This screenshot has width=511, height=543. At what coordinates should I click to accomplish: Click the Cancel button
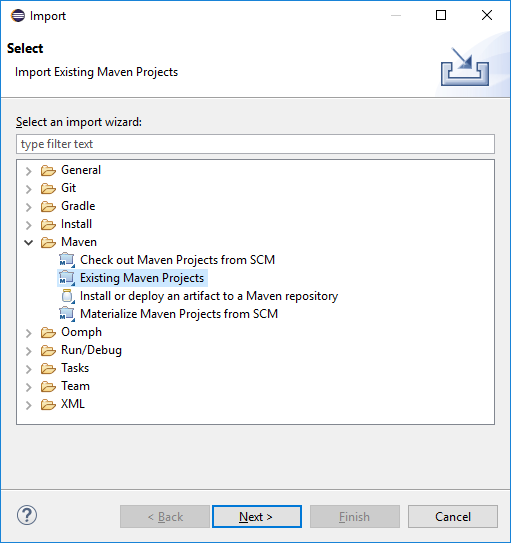(x=453, y=517)
